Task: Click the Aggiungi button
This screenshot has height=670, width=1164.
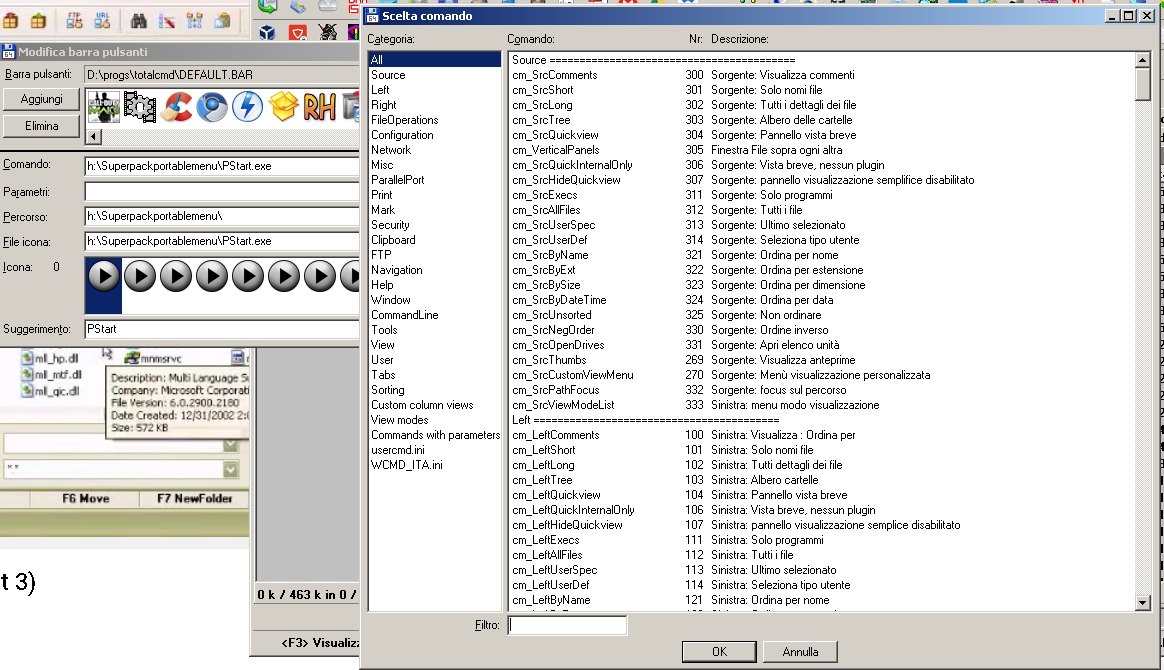Action: point(42,99)
